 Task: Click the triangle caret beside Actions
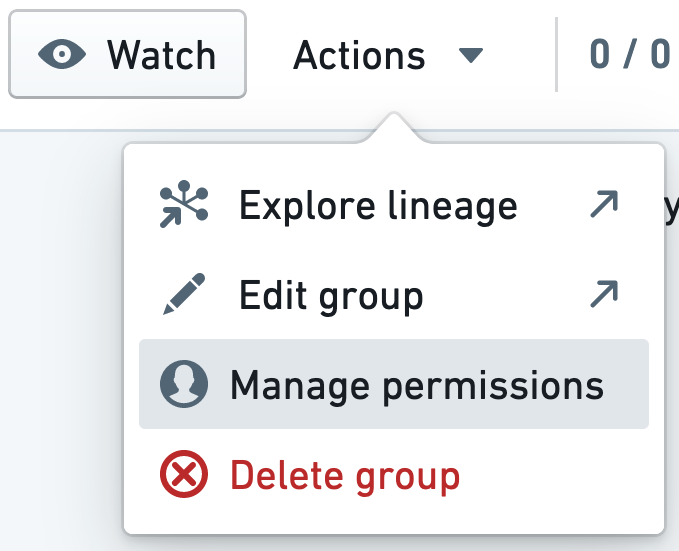tap(471, 55)
